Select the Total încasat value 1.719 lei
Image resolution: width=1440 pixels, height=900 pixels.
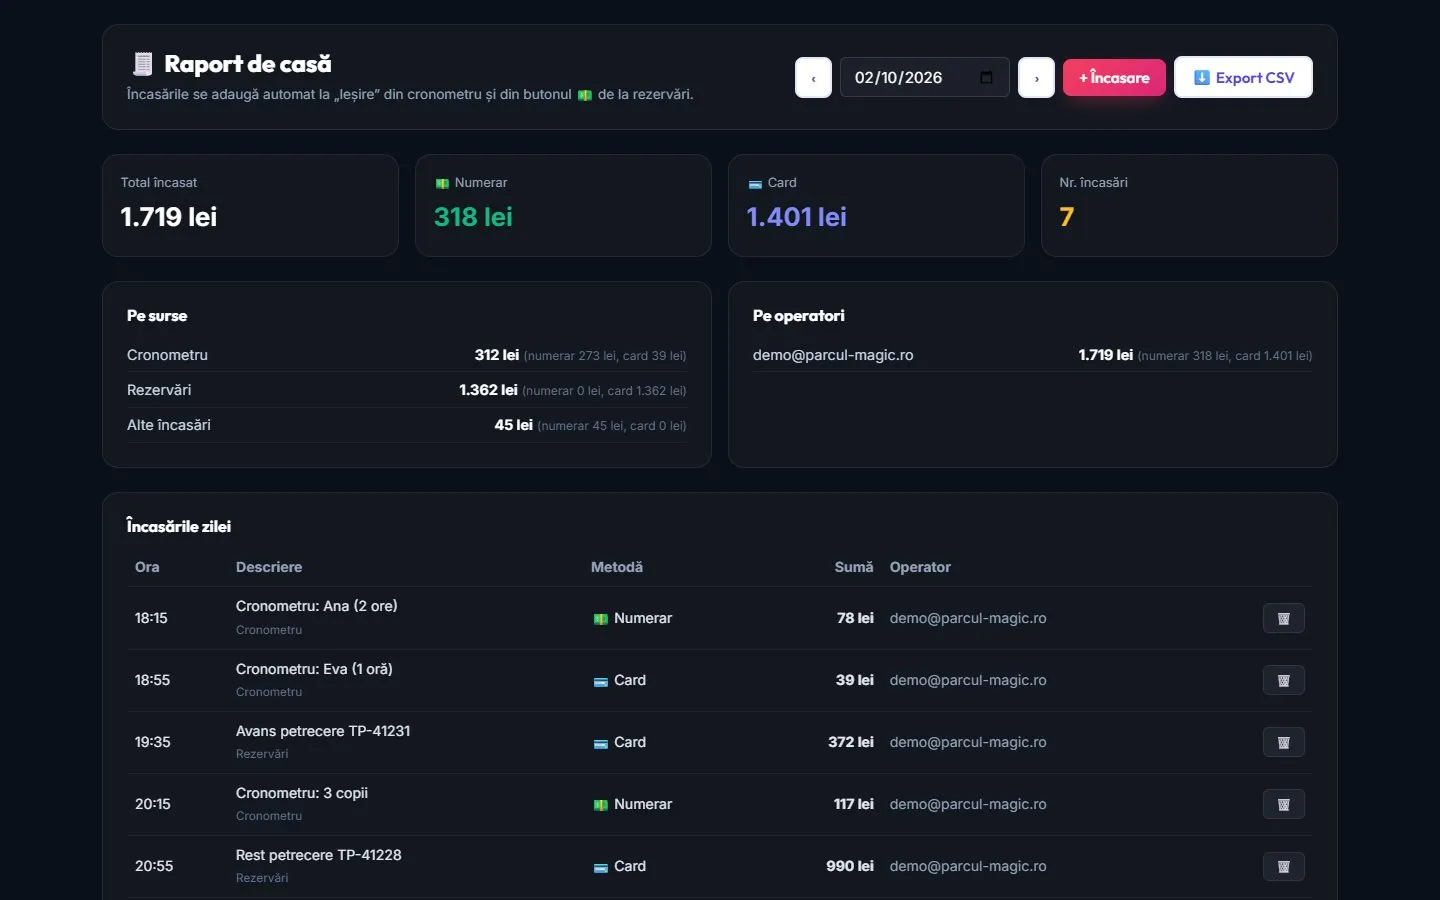(x=169, y=217)
